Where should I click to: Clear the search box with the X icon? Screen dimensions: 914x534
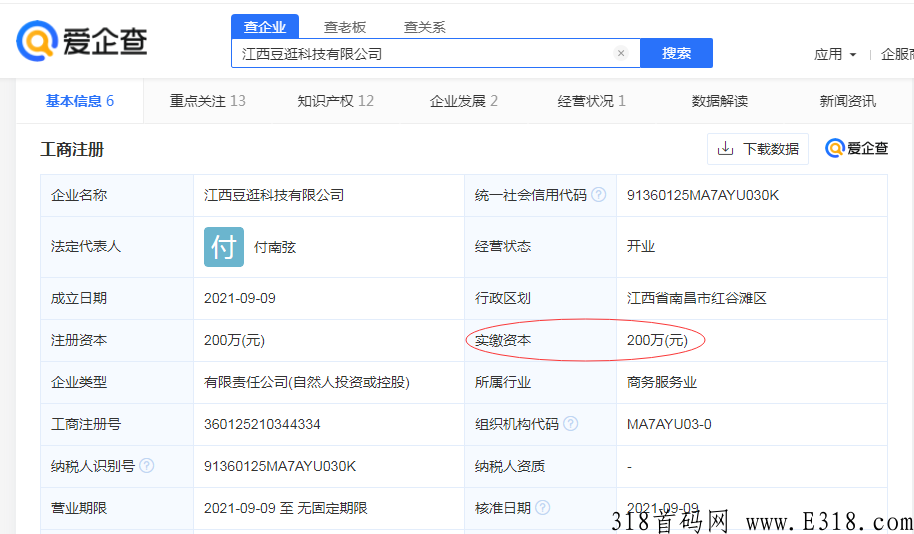621,53
